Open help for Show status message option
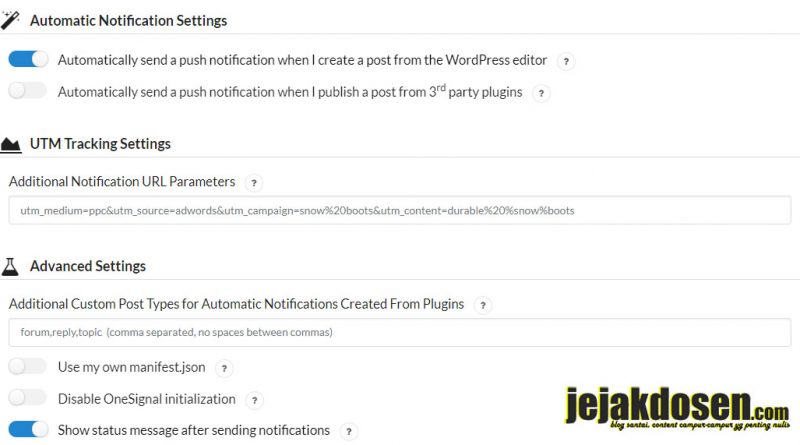 (348, 431)
